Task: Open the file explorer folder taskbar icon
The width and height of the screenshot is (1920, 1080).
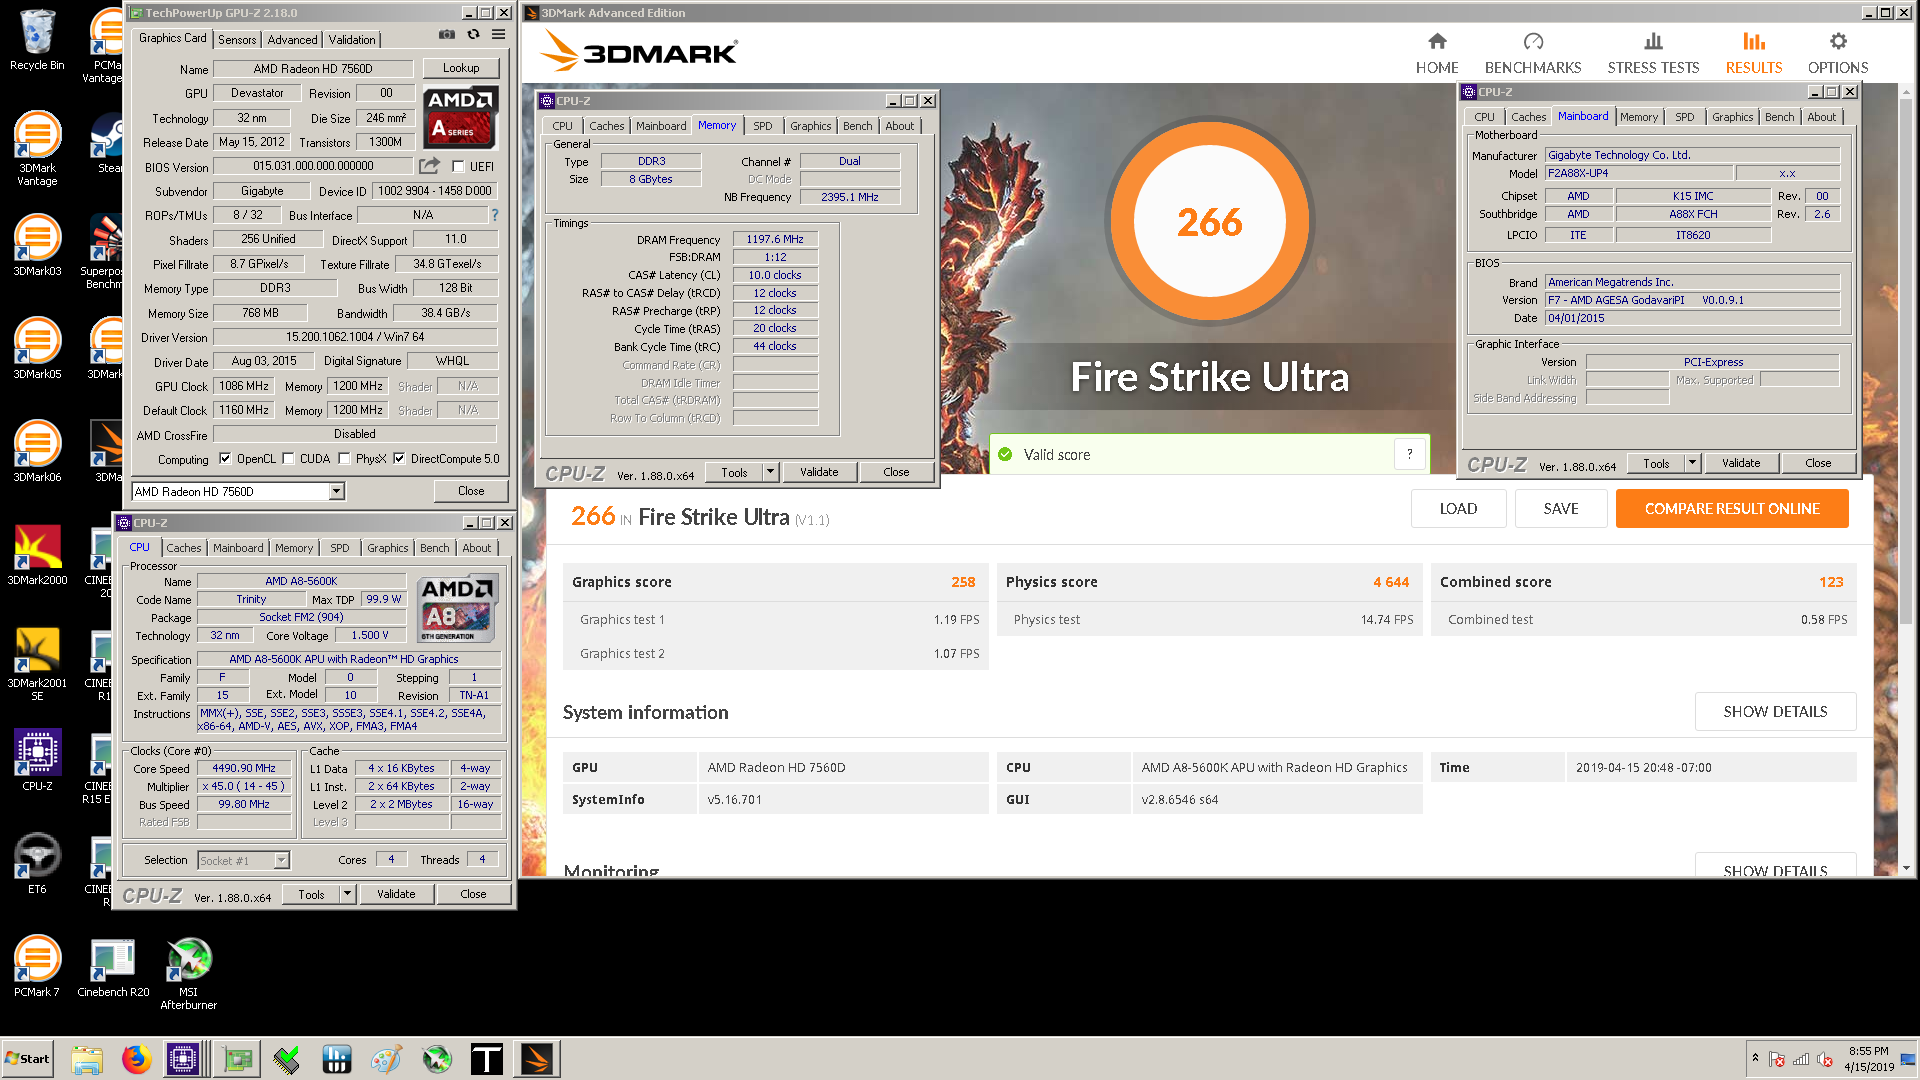Action: click(x=87, y=1059)
